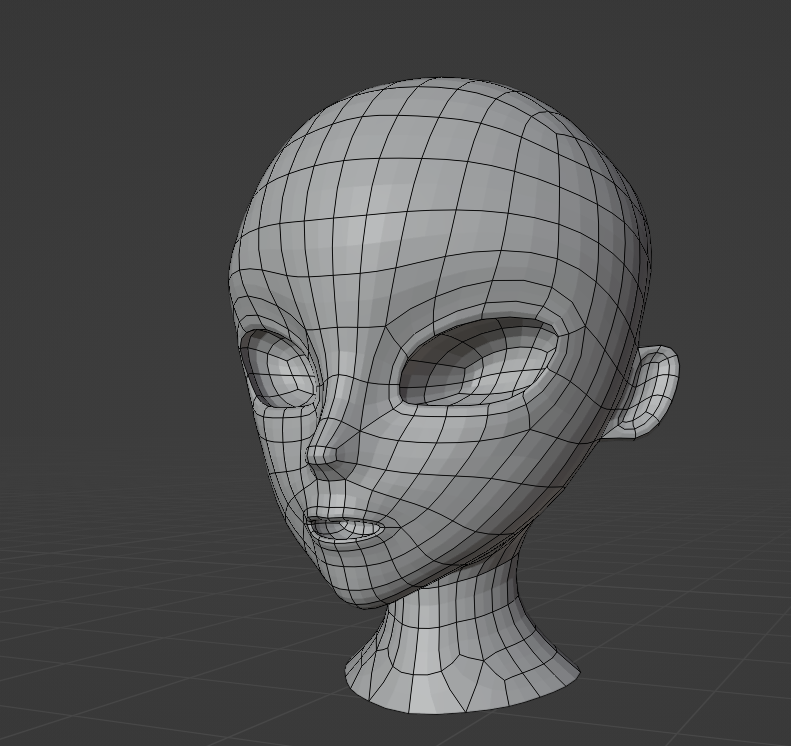Select the flared base of the neck
This screenshot has height=746, width=791.
(460, 685)
